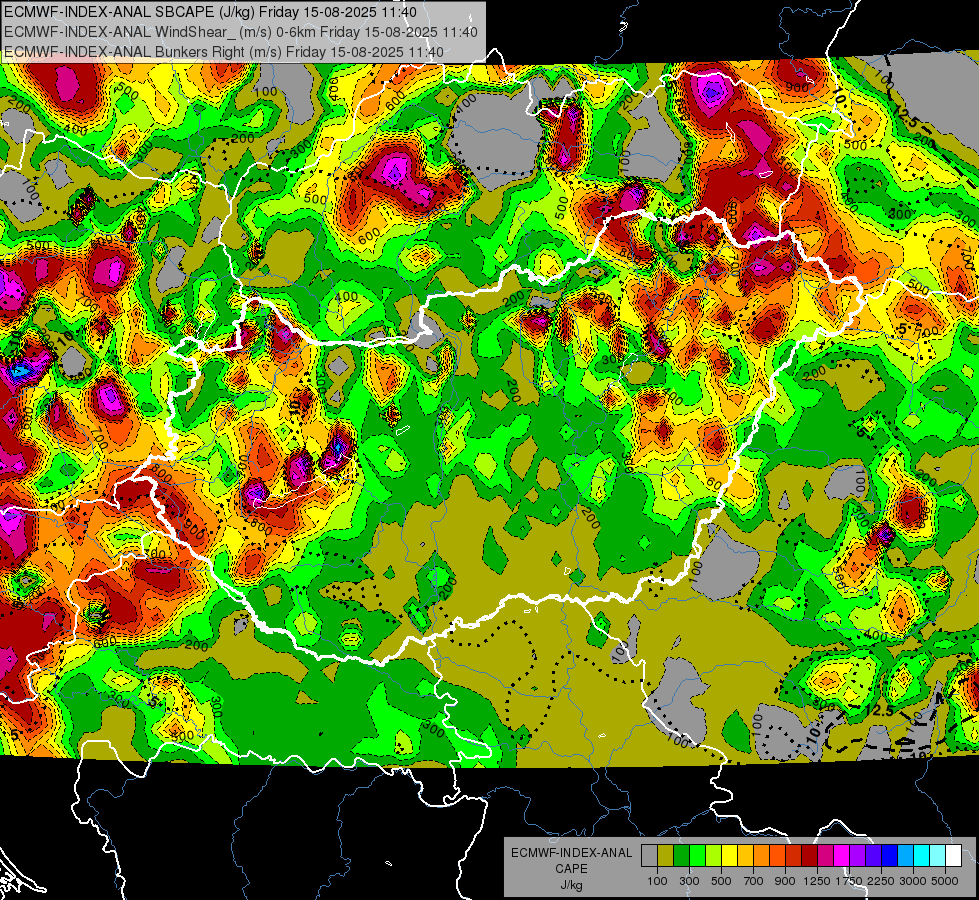Click the white swatch at legend end

953,856
